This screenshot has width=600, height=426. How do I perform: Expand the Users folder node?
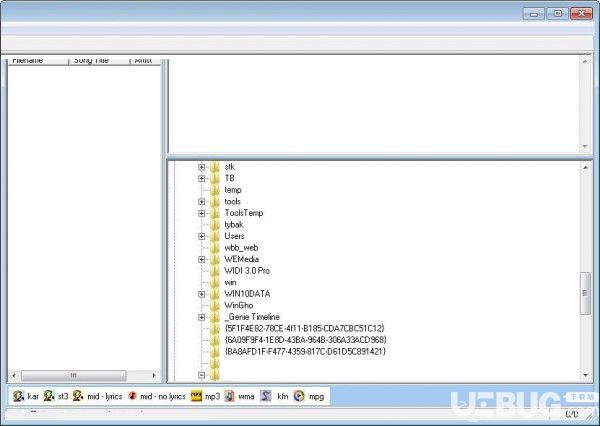(x=202, y=236)
